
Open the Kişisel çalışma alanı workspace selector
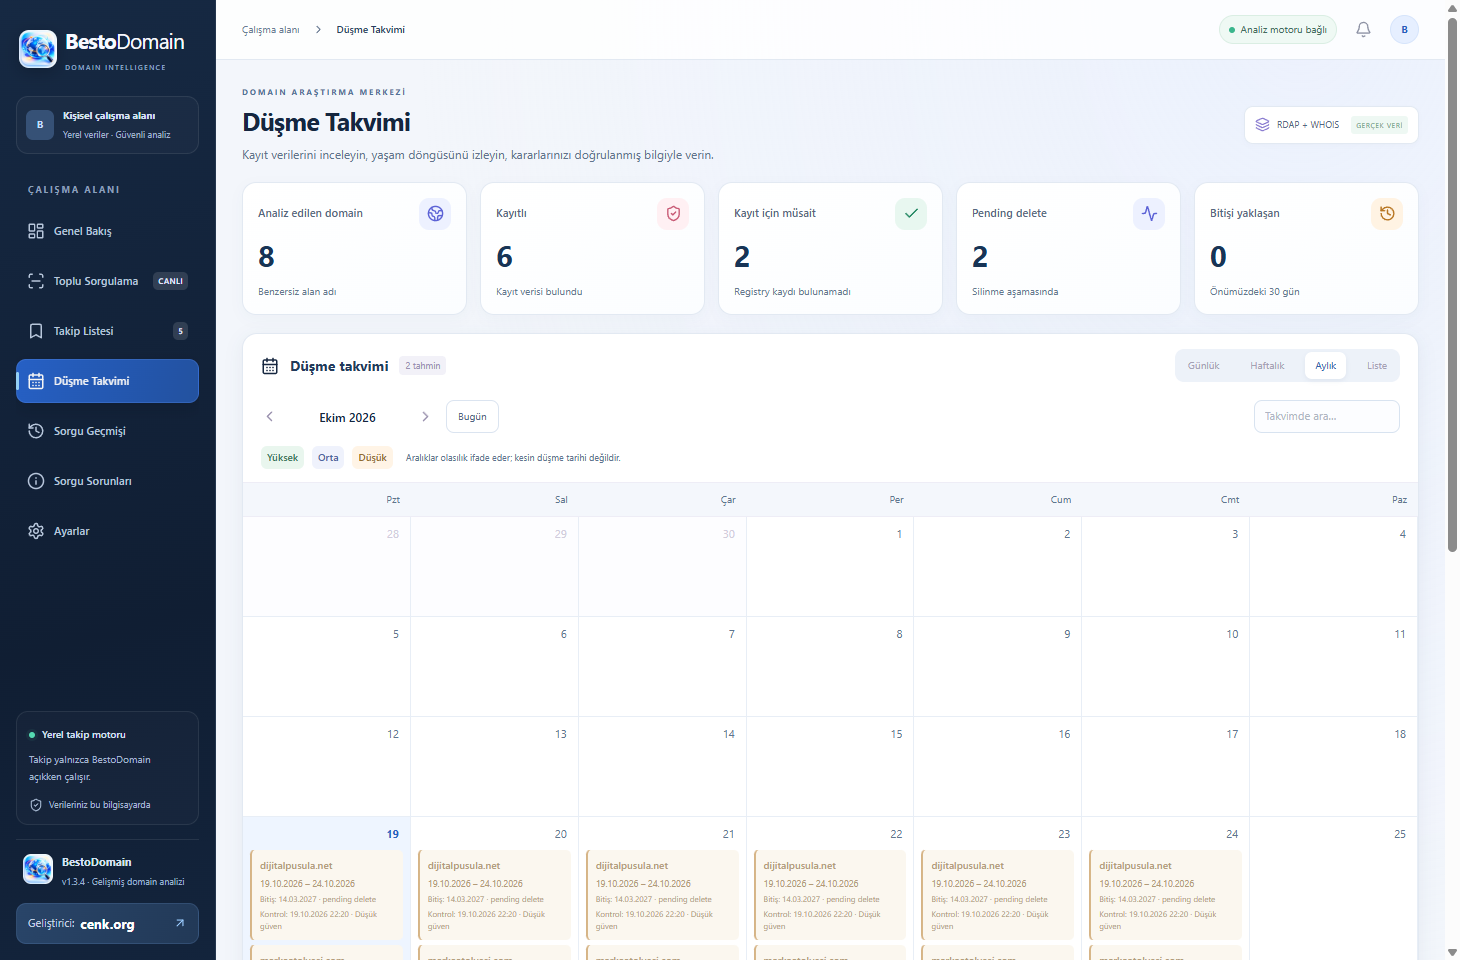tap(107, 125)
